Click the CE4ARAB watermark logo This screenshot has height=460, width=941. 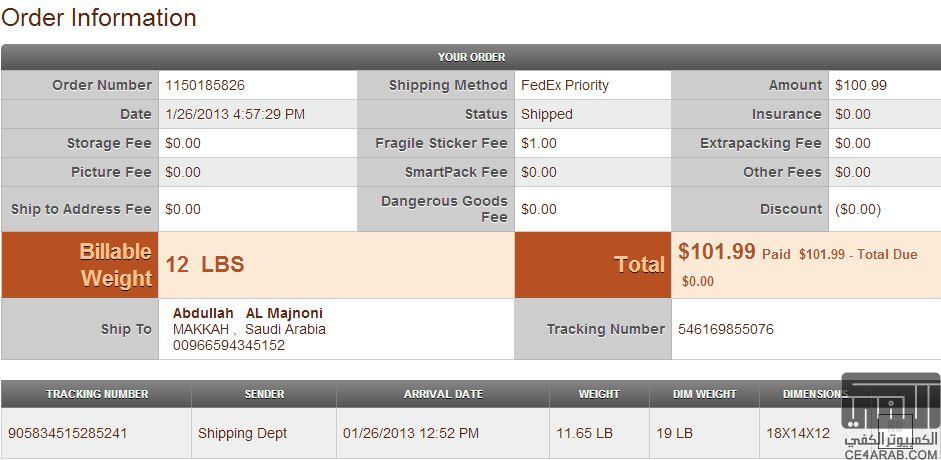click(x=891, y=417)
